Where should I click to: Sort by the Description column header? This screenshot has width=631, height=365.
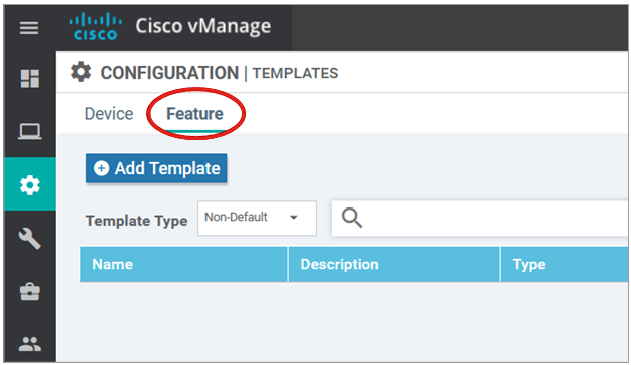(x=394, y=264)
